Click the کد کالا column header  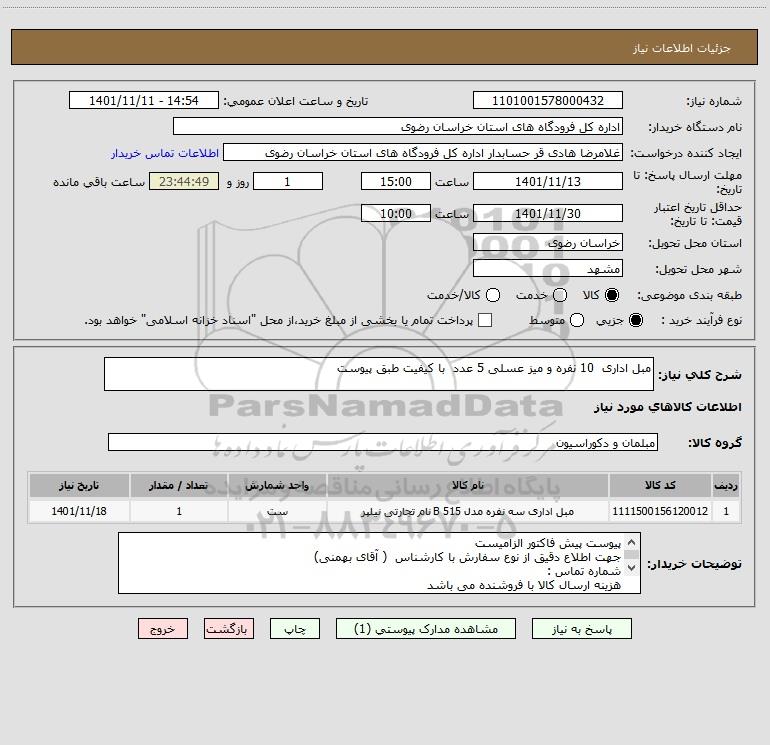pos(660,485)
